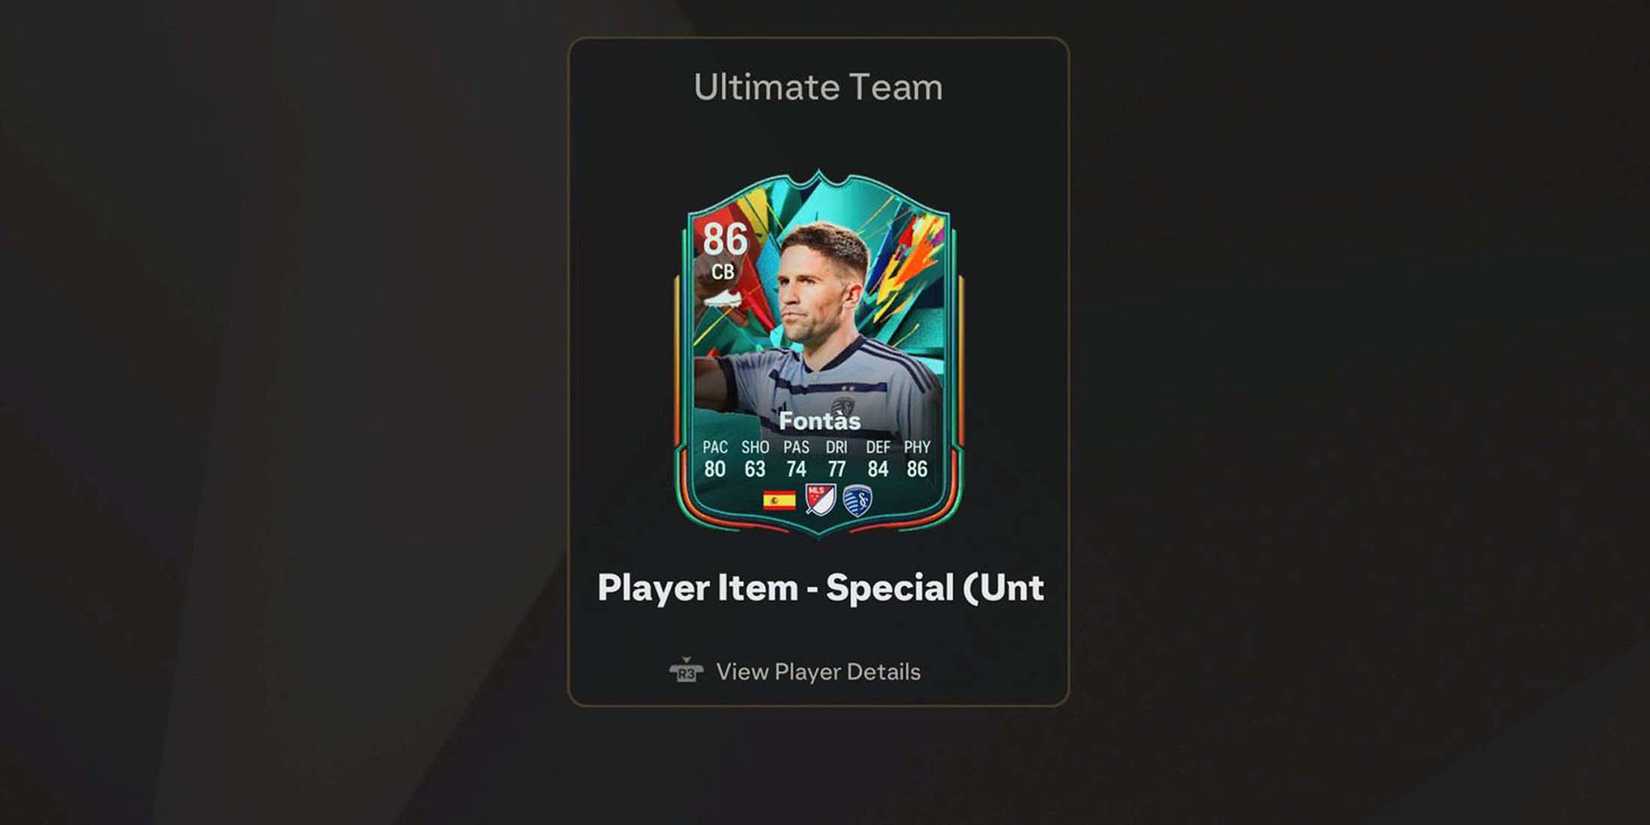Click the R3 stick button icon
This screenshot has height=825, width=1650.
[x=686, y=671]
